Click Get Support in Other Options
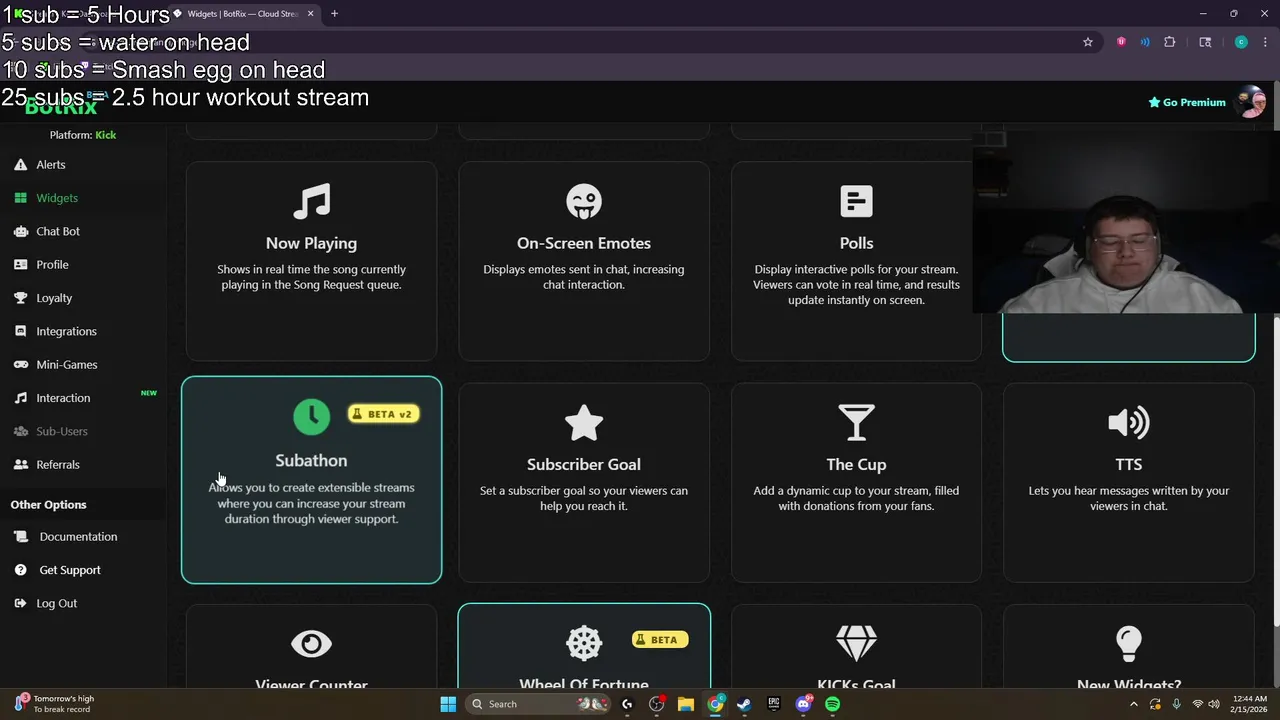1280x720 pixels. pos(69,570)
